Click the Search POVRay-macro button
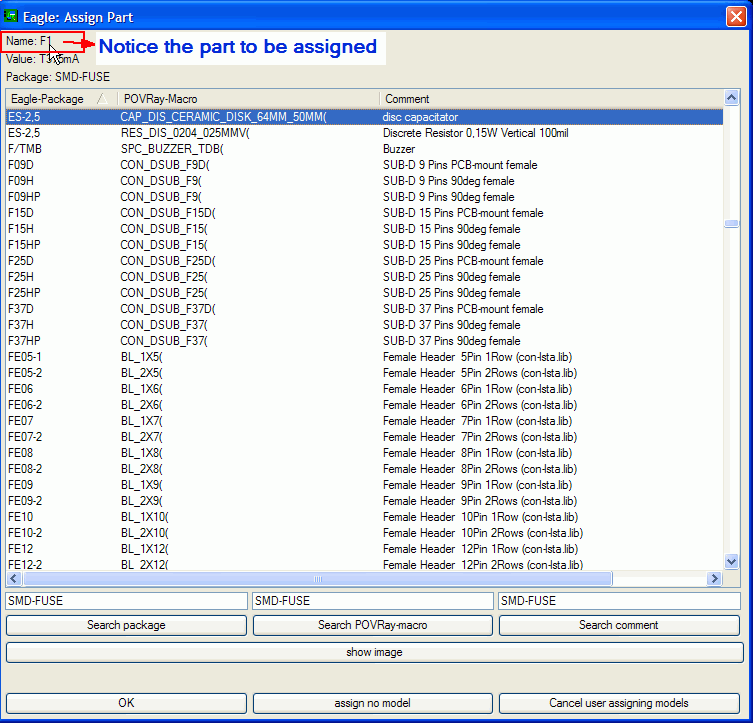The image size is (753, 723). click(x=373, y=625)
